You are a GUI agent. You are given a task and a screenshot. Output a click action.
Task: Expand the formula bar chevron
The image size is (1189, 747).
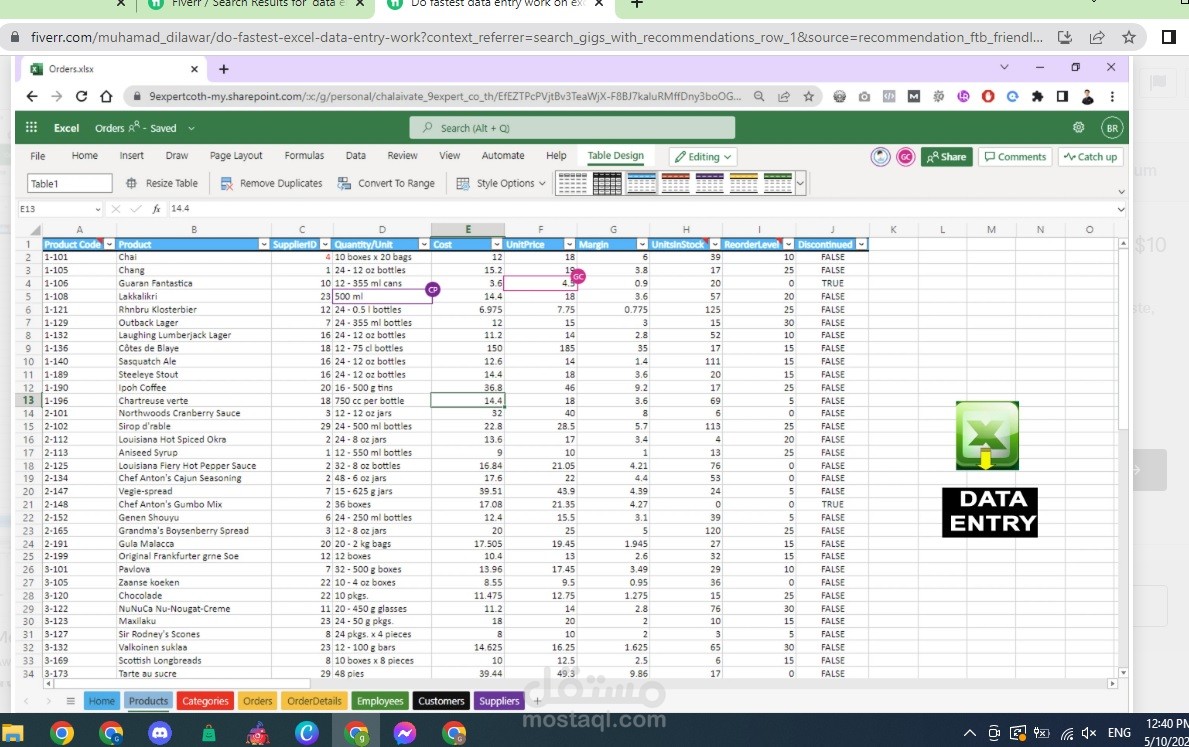click(1121, 209)
